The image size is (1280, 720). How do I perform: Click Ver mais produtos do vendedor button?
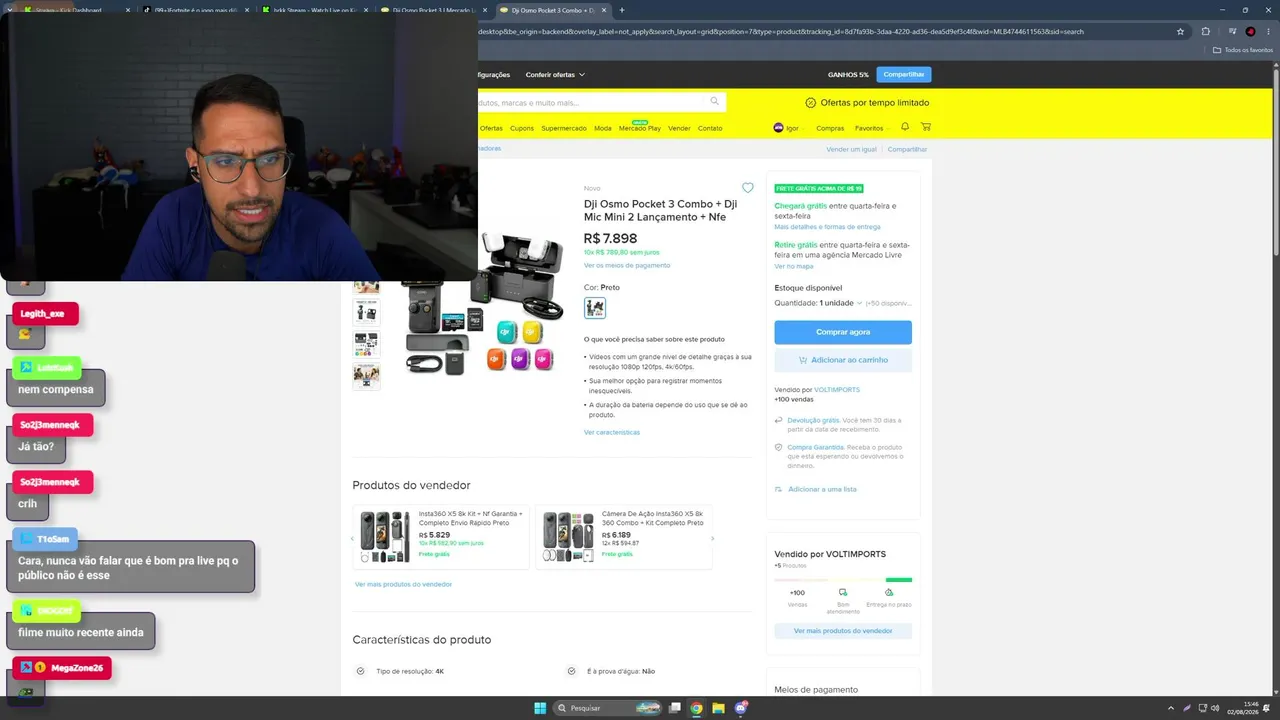(843, 631)
